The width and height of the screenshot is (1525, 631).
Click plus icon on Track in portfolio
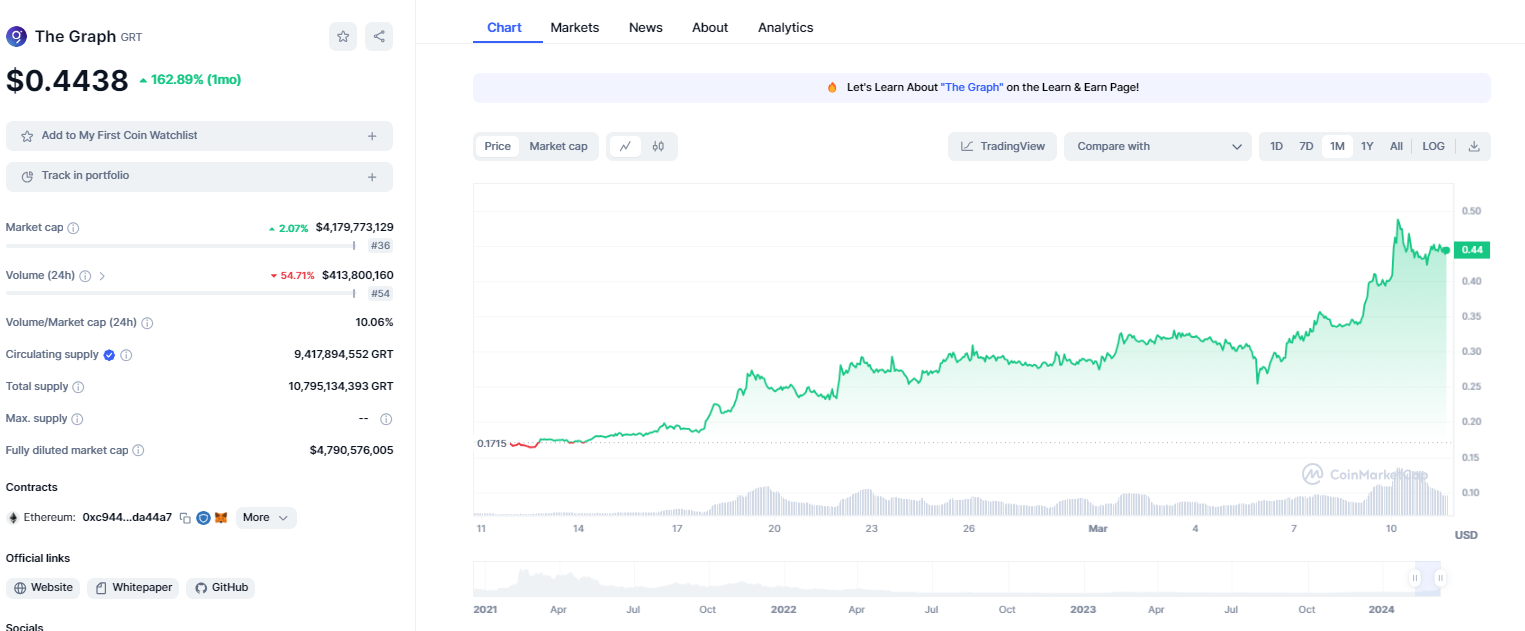click(x=372, y=177)
